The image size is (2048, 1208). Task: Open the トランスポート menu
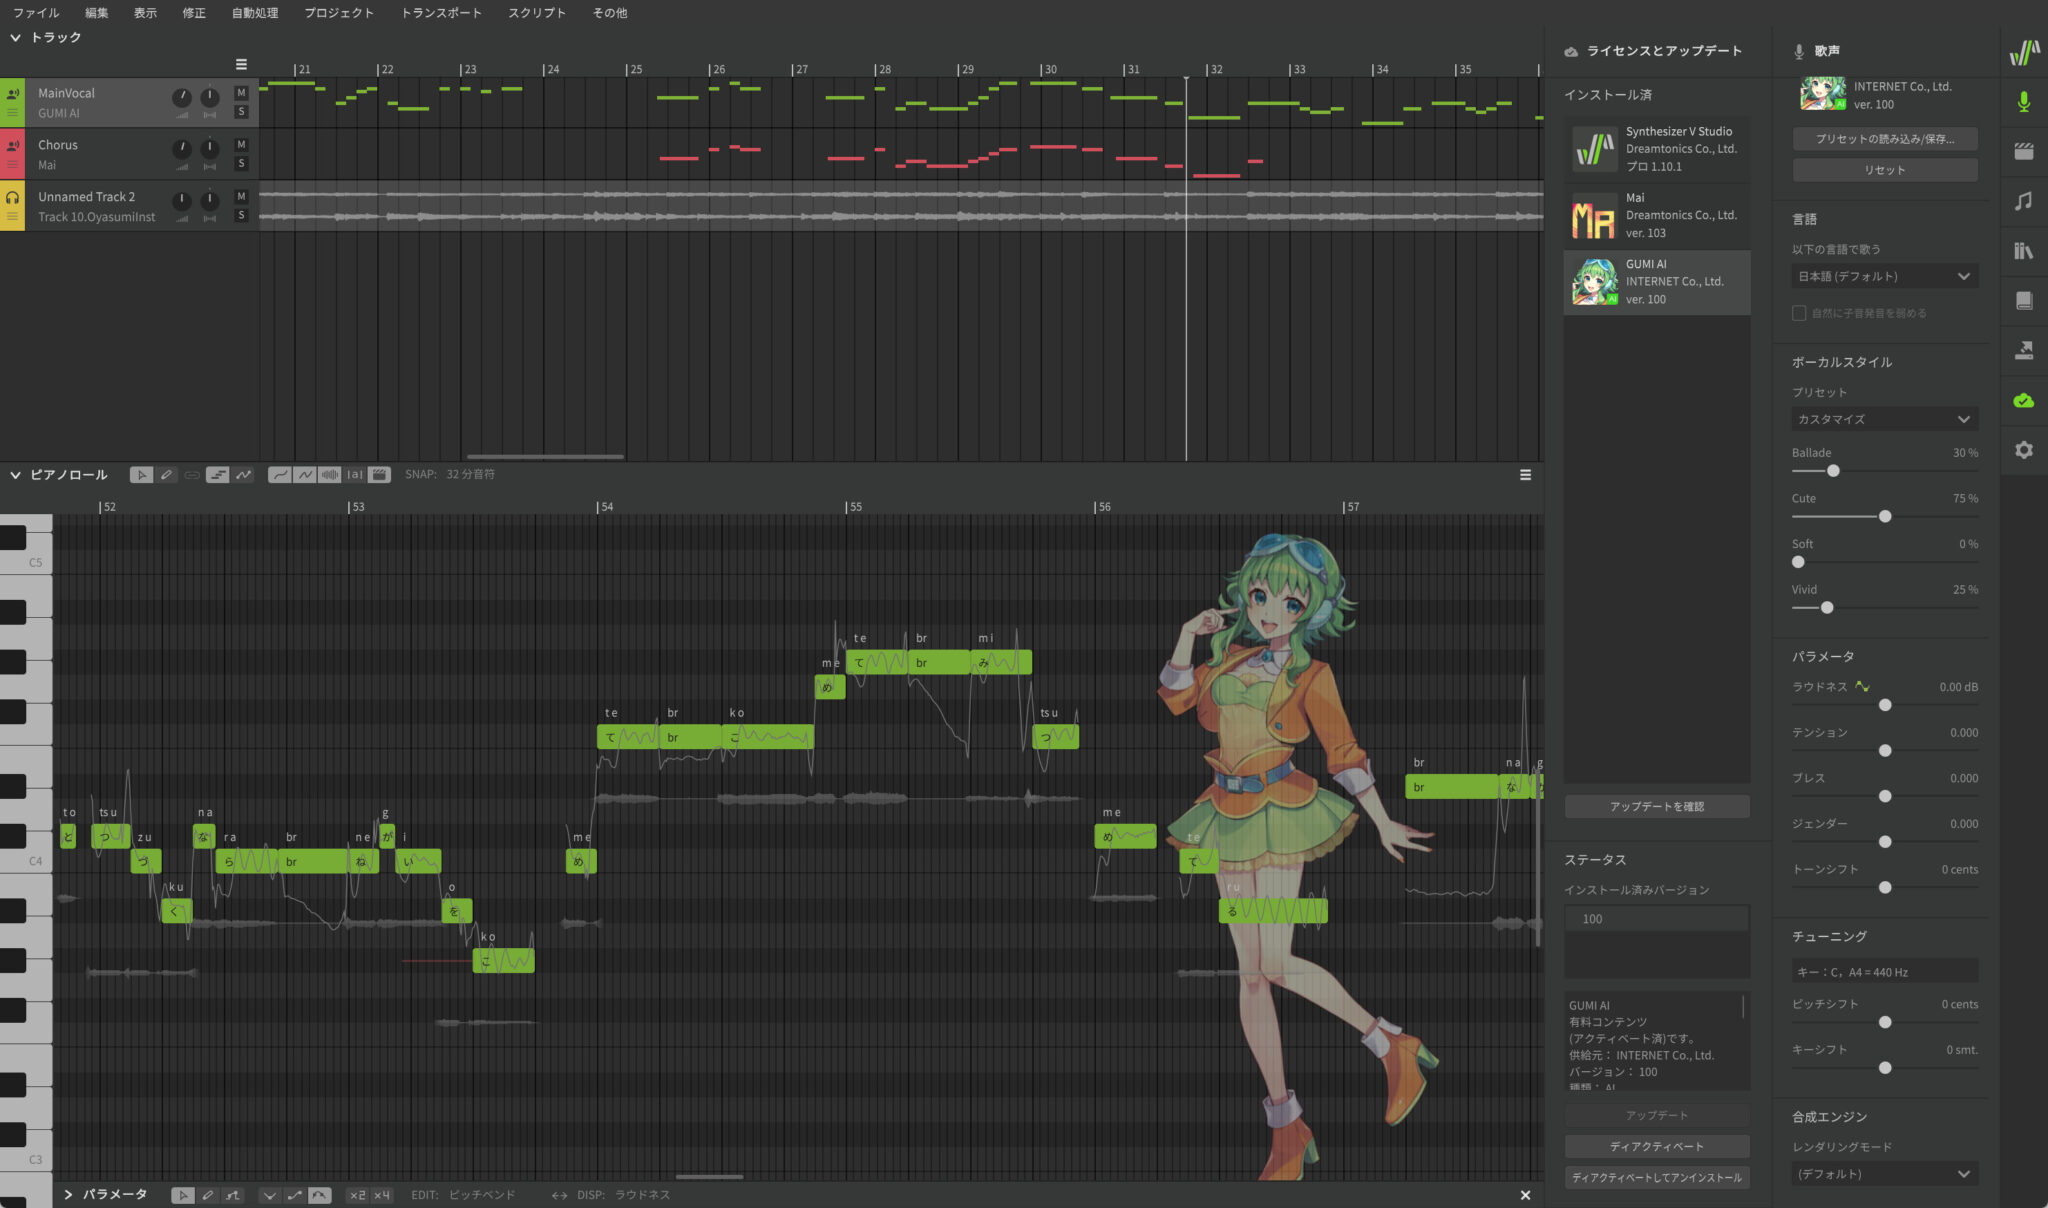tap(441, 13)
